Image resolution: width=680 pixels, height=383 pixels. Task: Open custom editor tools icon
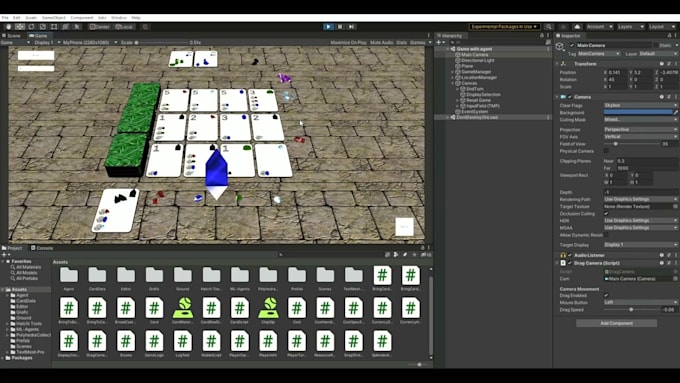point(77,26)
